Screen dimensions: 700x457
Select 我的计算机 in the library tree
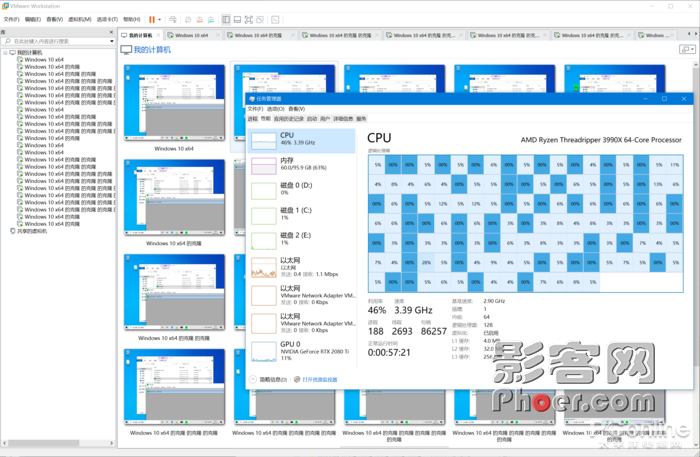point(29,53)
